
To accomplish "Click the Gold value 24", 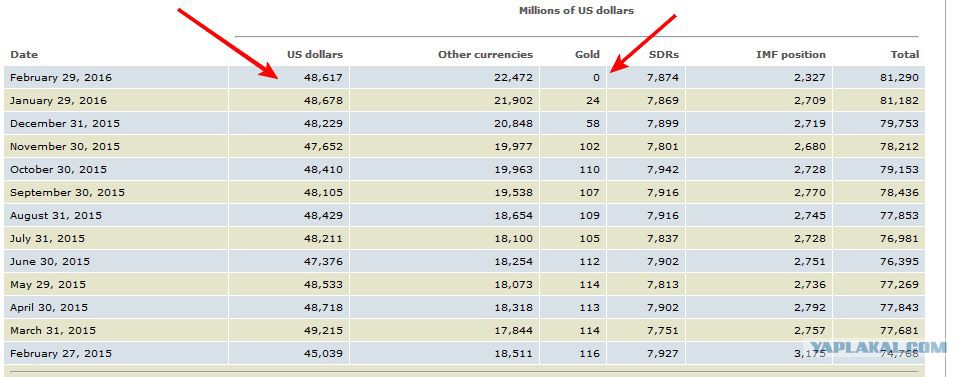I will (593, 100).
